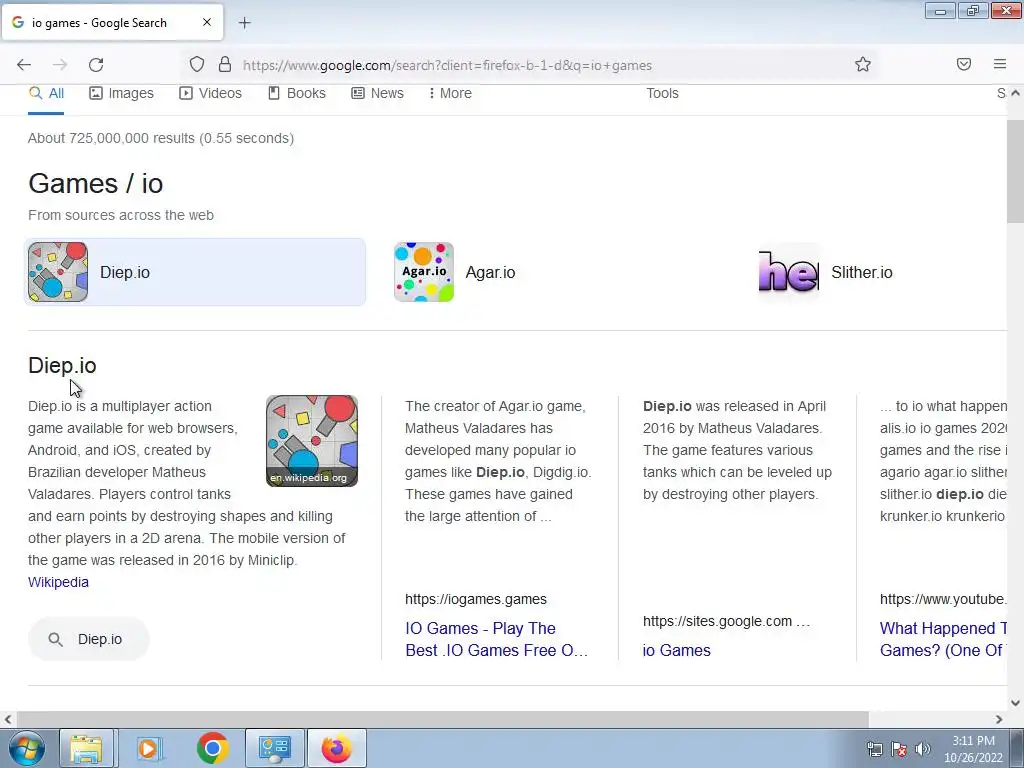The height and width of the screenshot is (768, 1024).
Task: Bookmark this page with the star icon
Action: click(863, 65)
